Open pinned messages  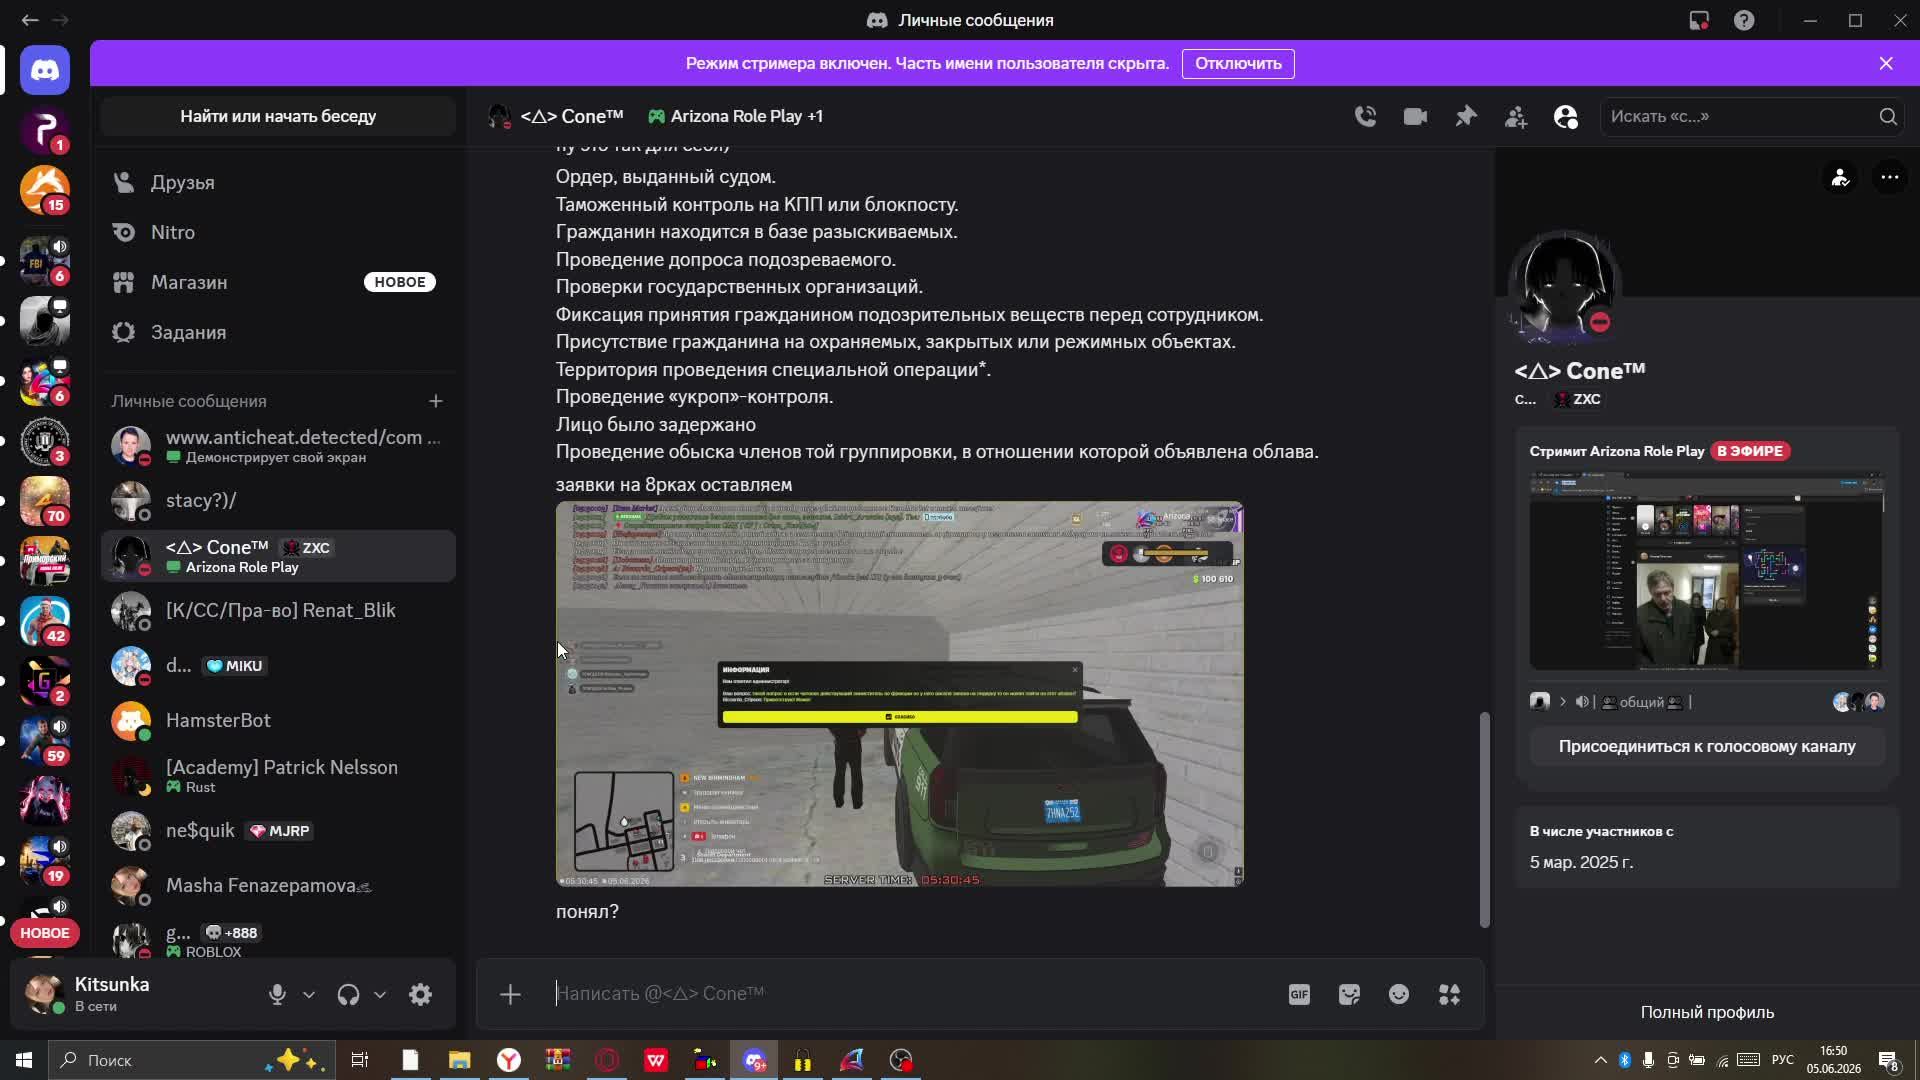1466,116
